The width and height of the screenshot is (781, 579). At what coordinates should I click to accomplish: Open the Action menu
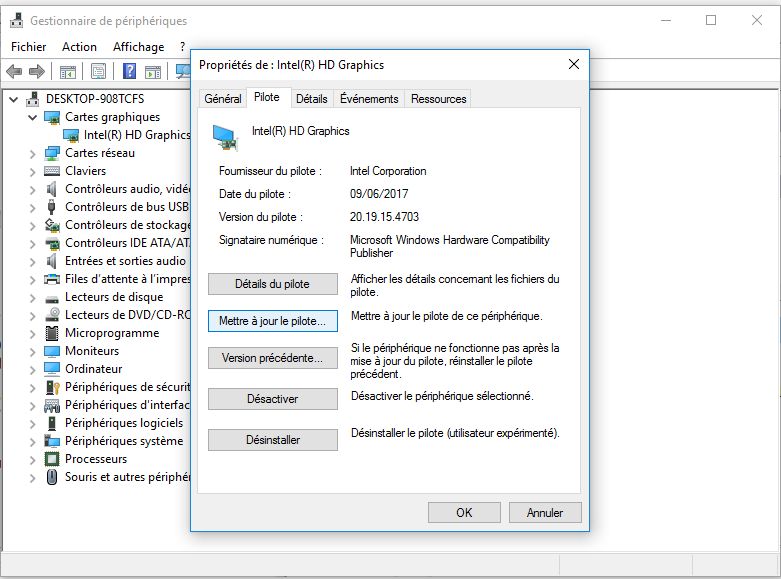[x=79, y=47]
